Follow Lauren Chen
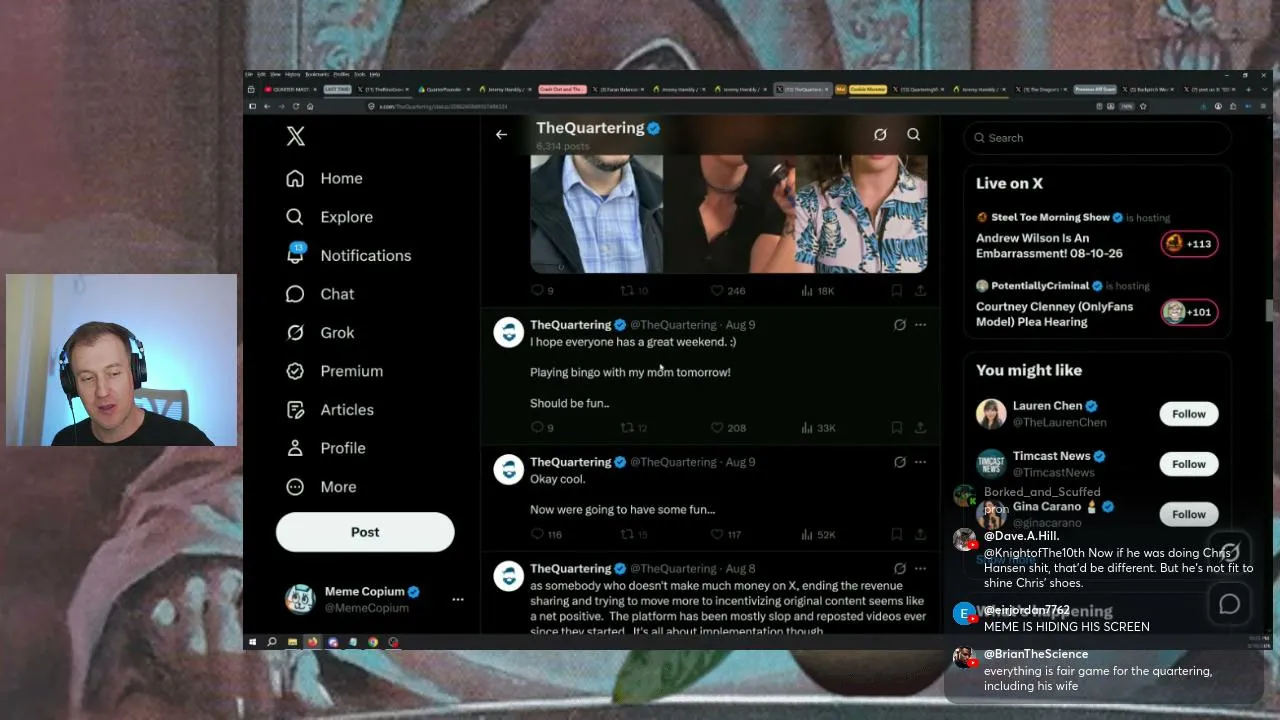The width and height of the screenshot is (1280, 720). click(1189, 414)
